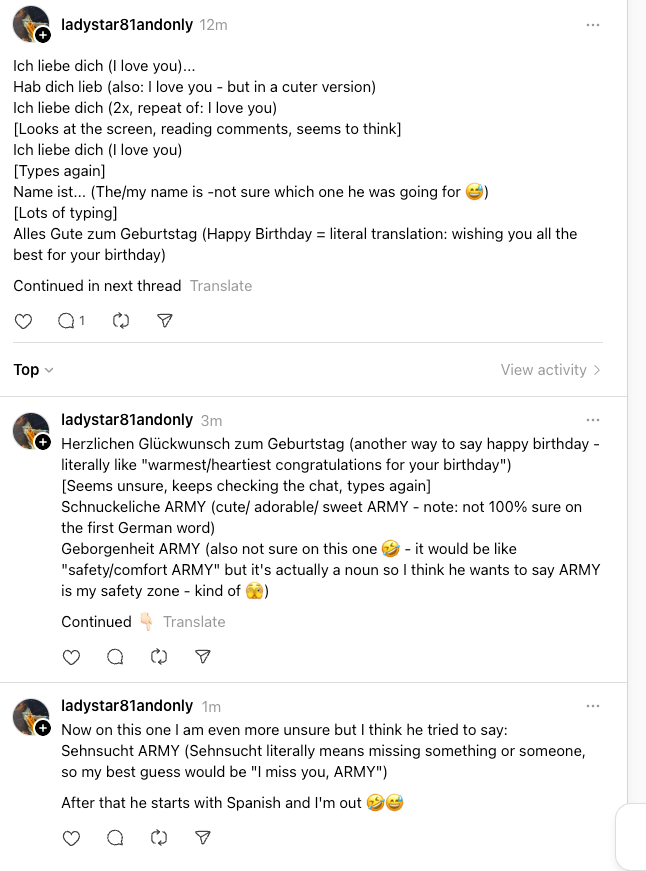Open more options on the first post
Screen dimensions: 646x871
pyautogui.click(x=593, y=22)
